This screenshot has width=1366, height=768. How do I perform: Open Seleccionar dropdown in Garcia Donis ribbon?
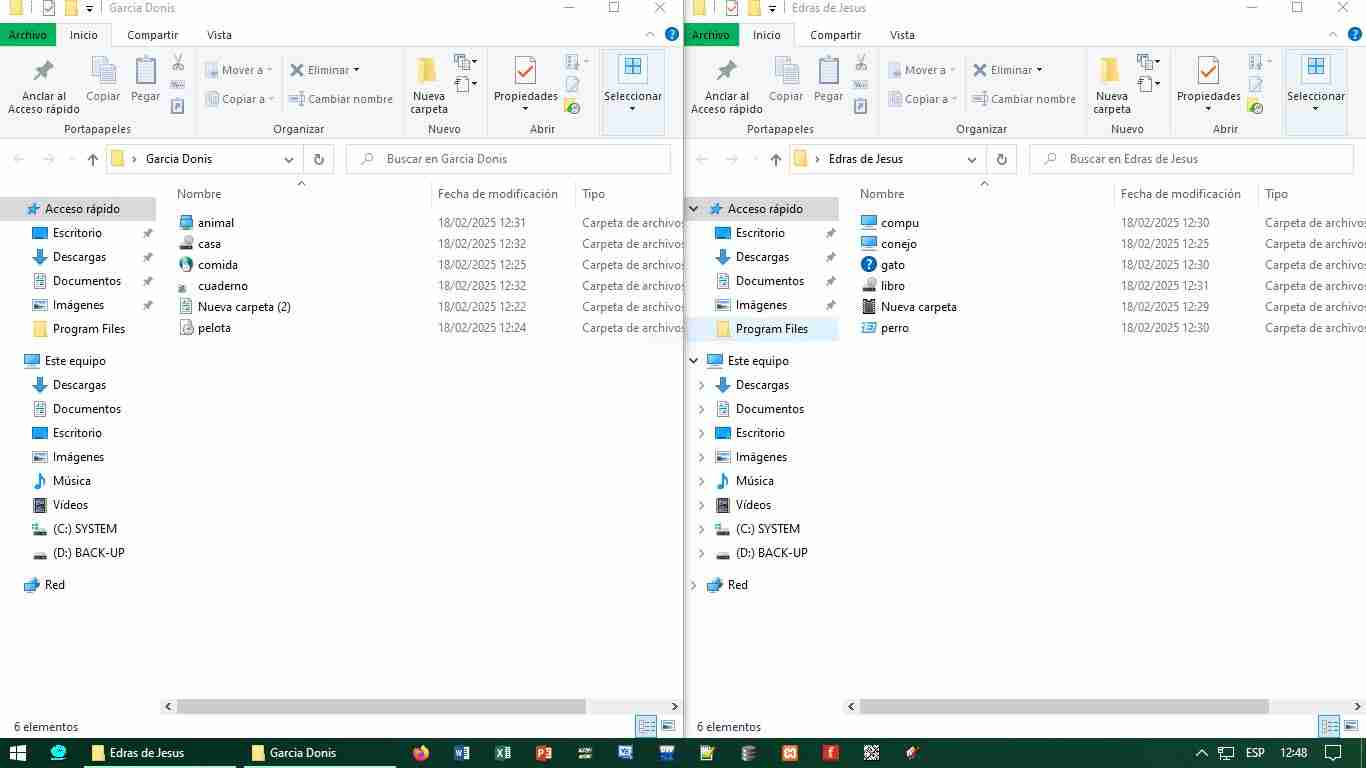633,92
